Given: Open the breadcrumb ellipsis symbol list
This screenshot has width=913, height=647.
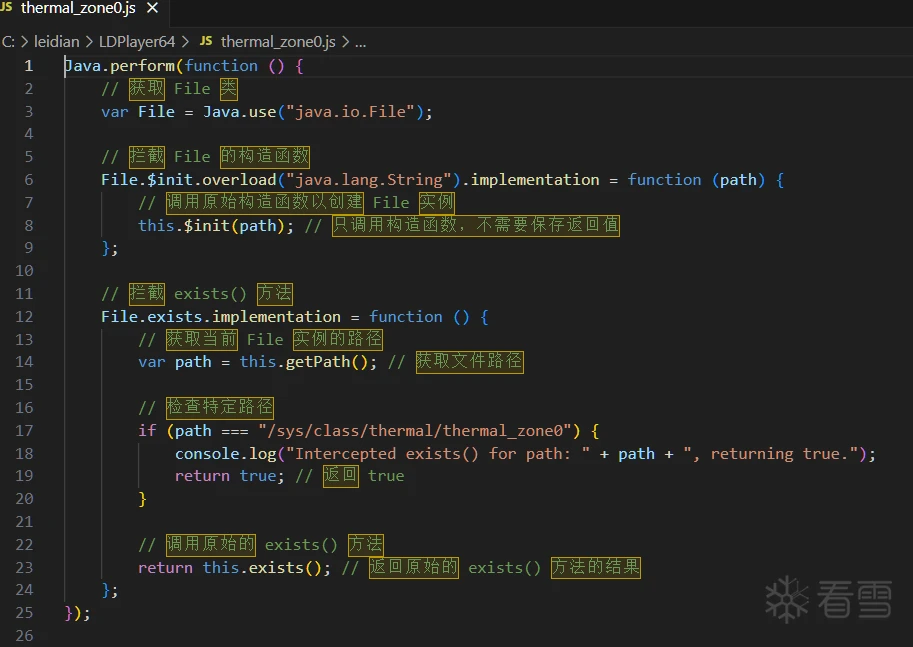Looking at the screenshot, I should (x=360, y=43).
